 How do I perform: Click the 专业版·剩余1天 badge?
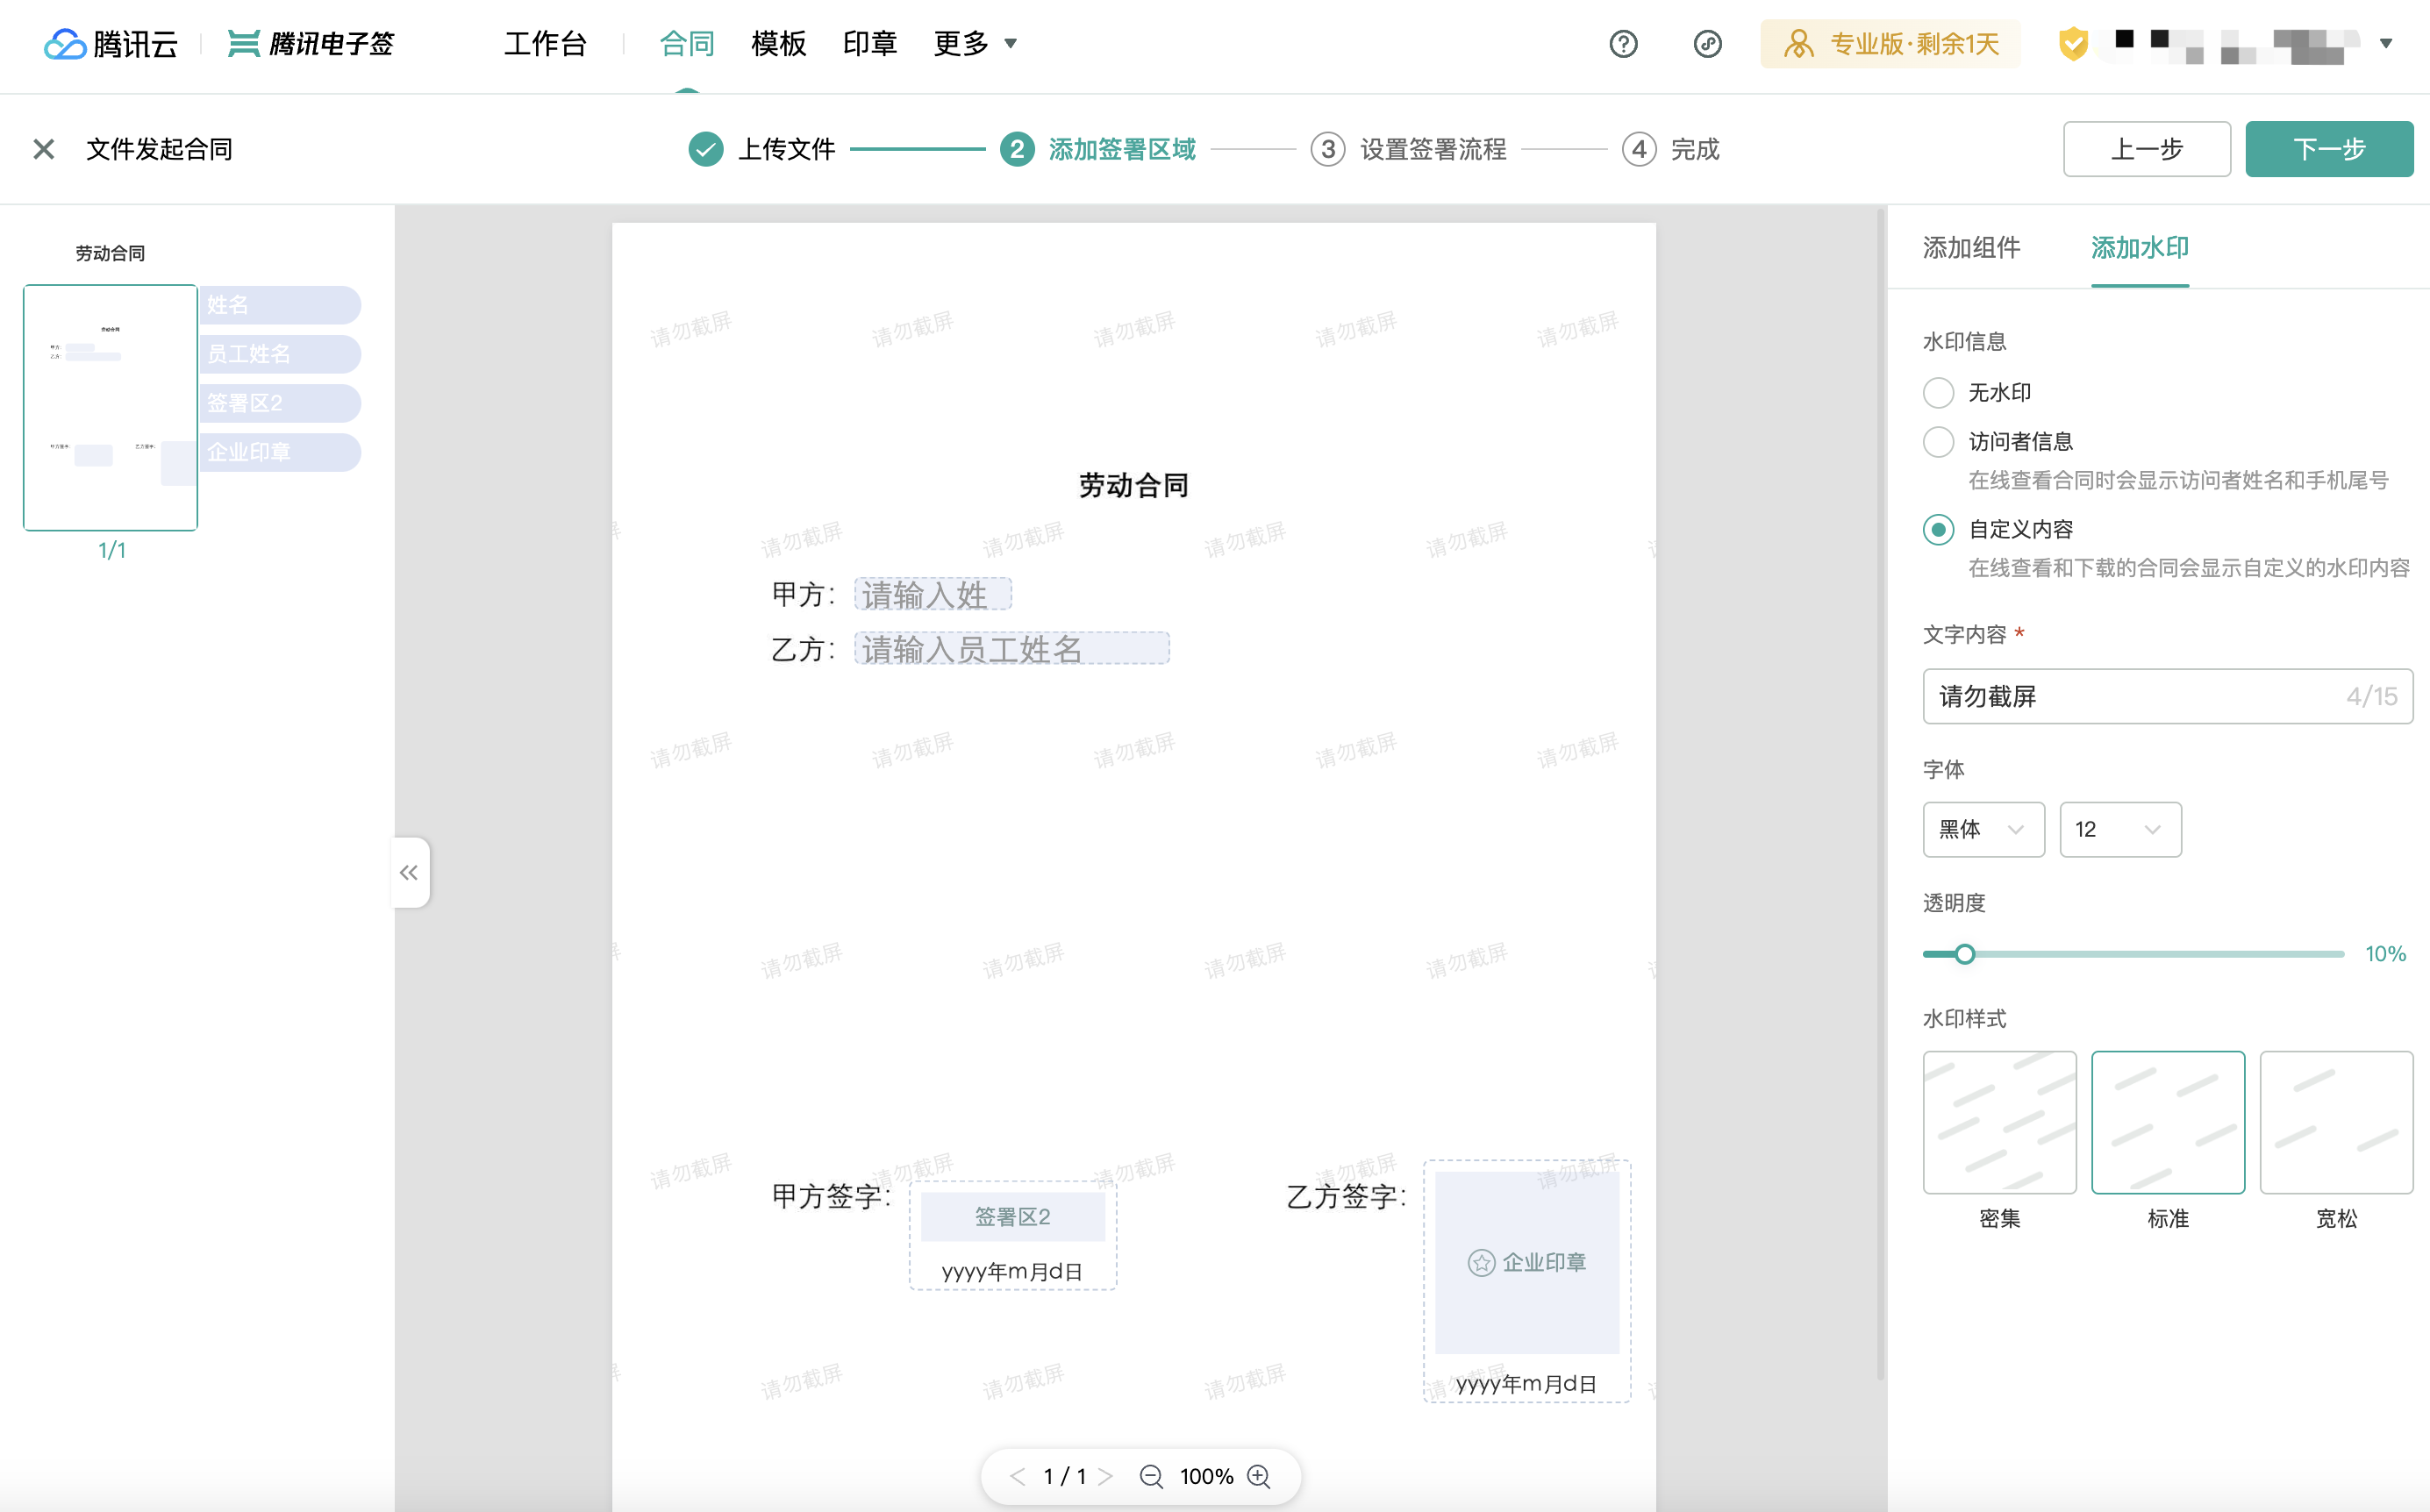1890,44
